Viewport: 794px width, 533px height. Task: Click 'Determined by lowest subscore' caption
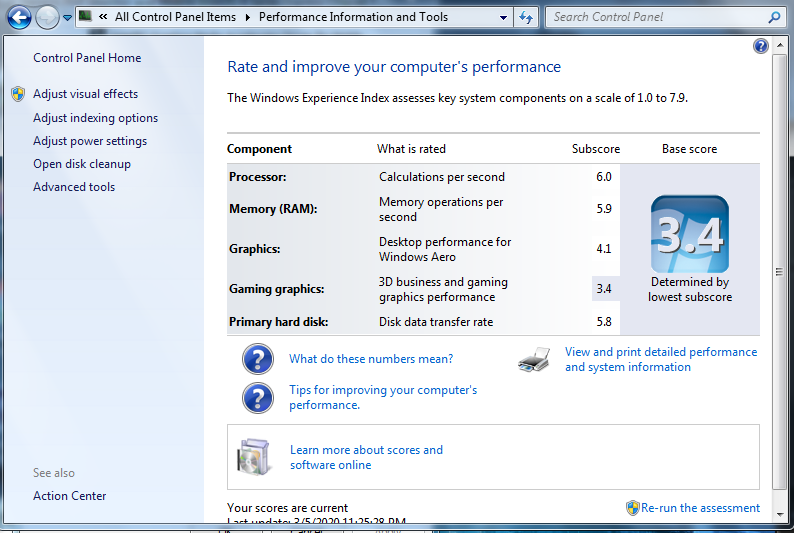pyautogui.click(x=690, y=290)
